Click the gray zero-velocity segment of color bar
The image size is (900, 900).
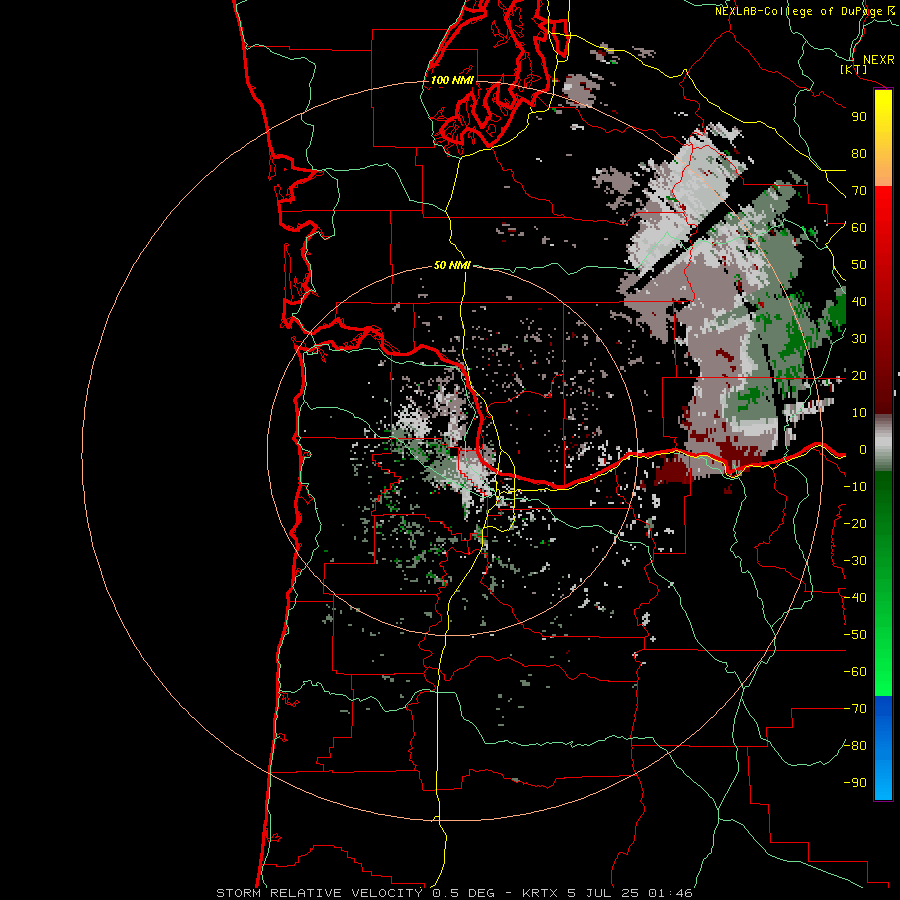(x=883, y=443)
